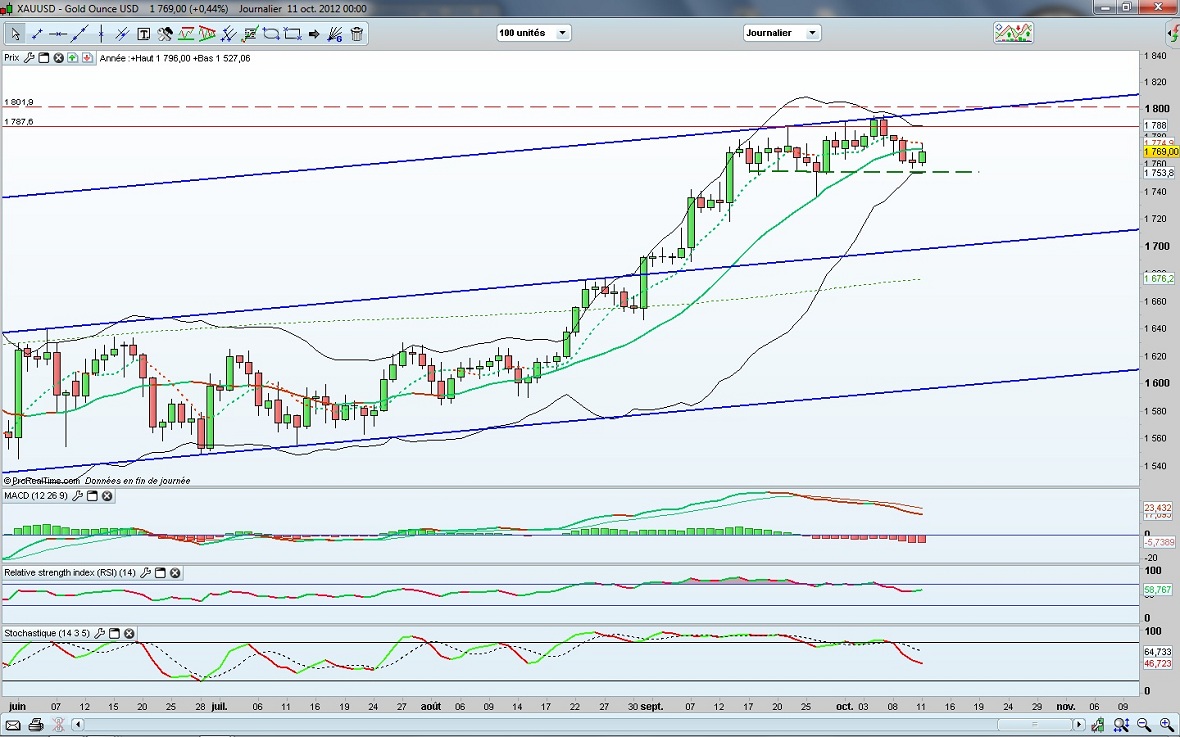Activate the text annotation tool
Viewport: 1180px width, 737px height.
click(143, 33)
